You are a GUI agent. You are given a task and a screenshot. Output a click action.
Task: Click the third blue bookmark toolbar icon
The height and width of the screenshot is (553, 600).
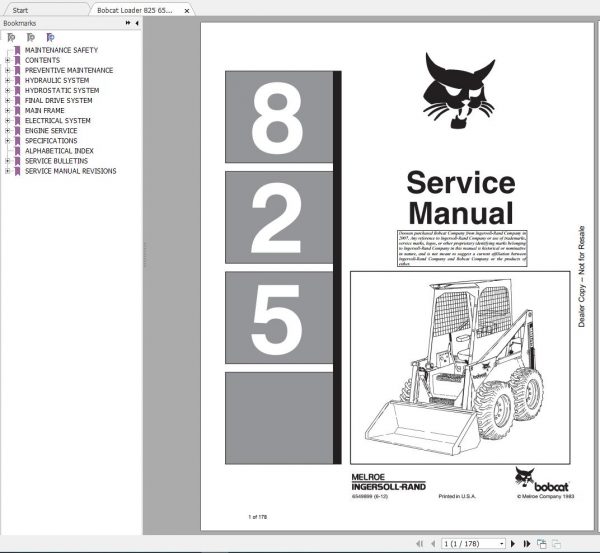pos(50,38)
